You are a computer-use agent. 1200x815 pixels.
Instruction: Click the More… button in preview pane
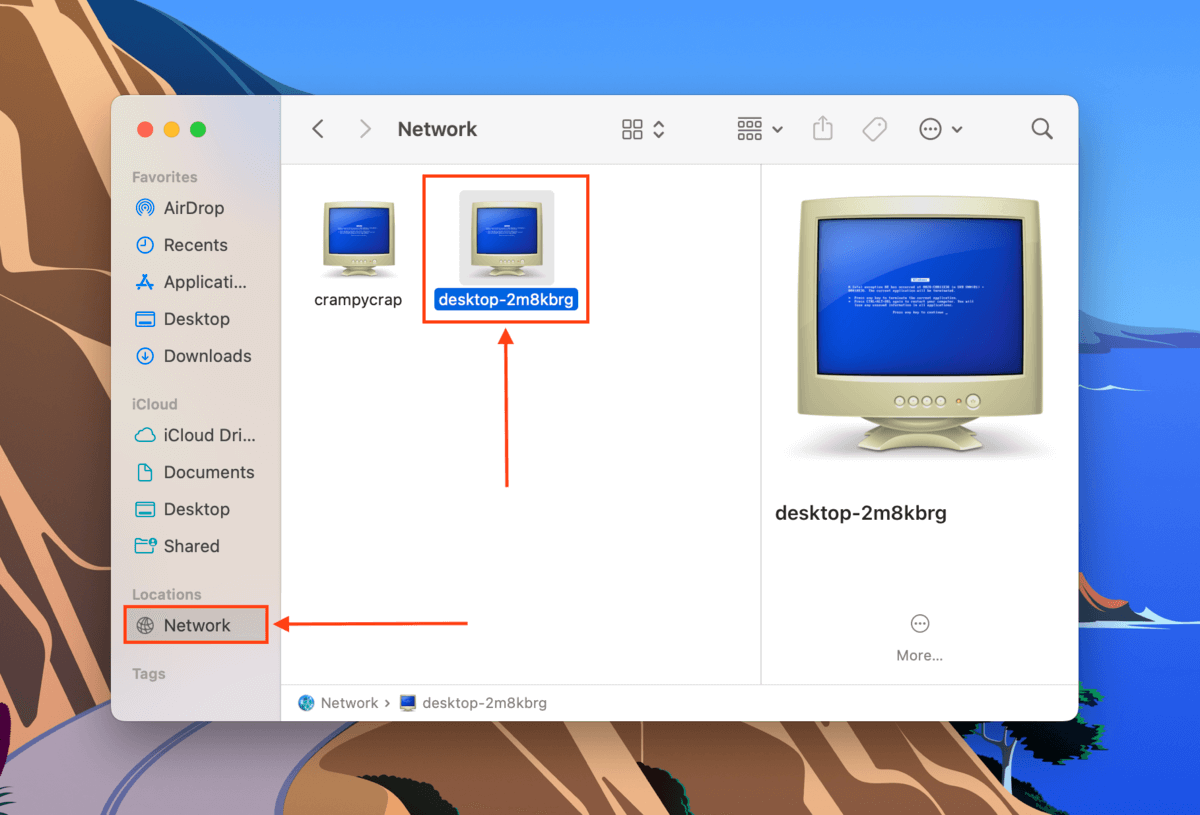920,638
